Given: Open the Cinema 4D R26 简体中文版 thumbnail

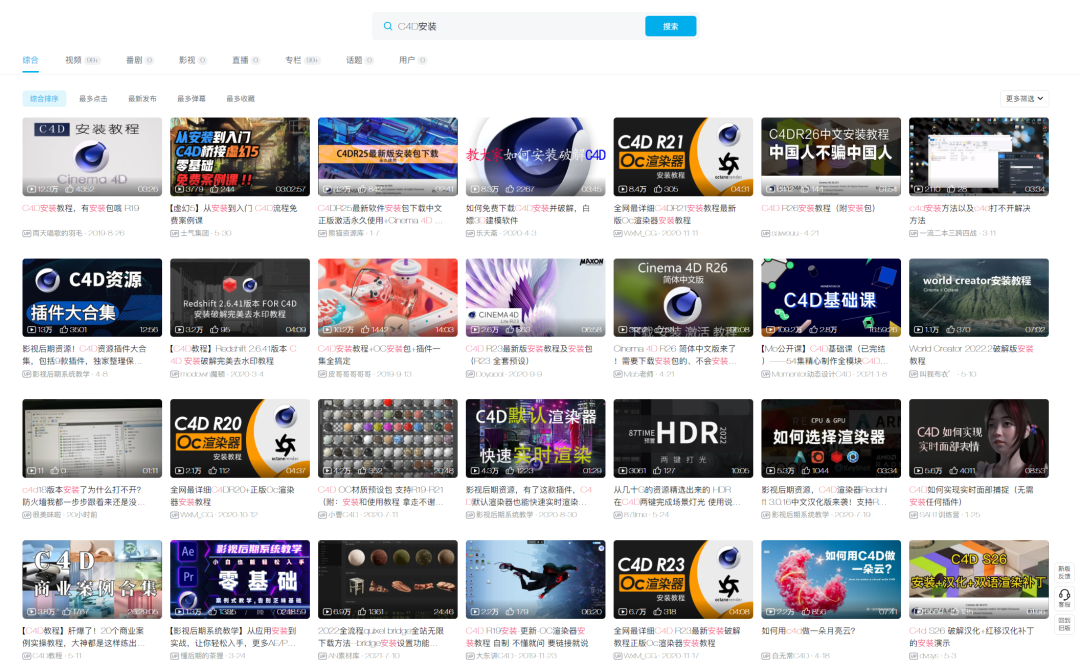Looking at the screenshot, I should pos(683,298).
